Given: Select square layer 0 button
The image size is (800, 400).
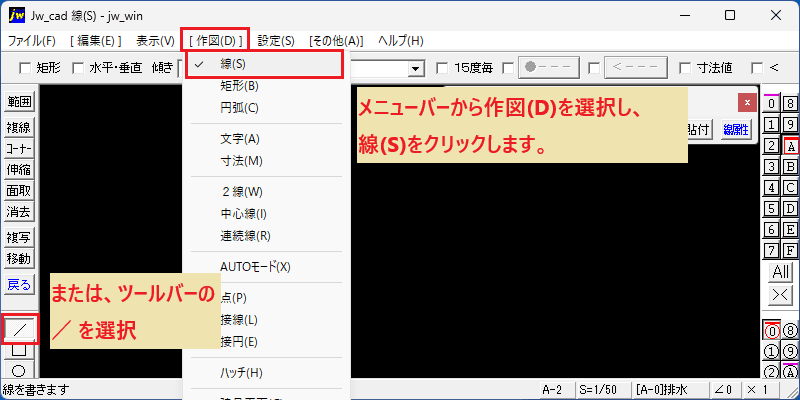Looking at the screenshot, I should point(772,104).
